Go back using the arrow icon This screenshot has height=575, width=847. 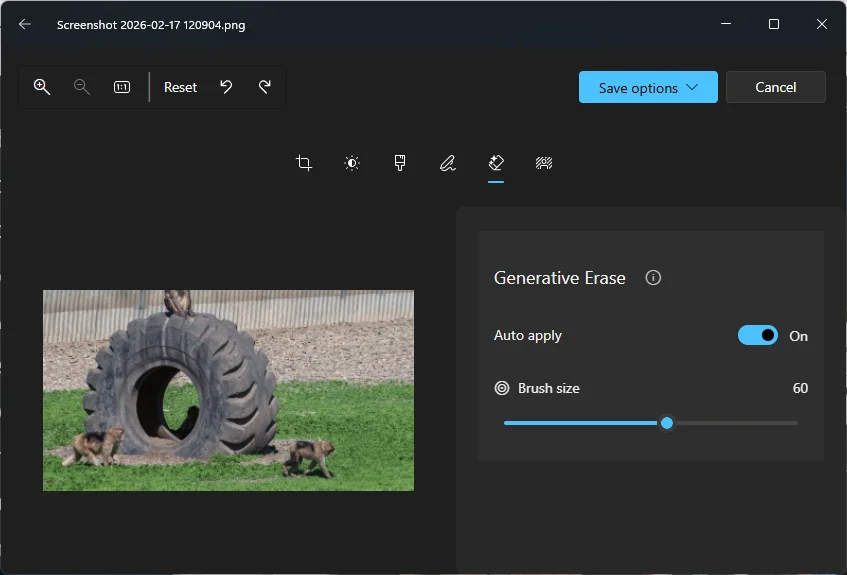pyautogui.click(x=25, y=24)
